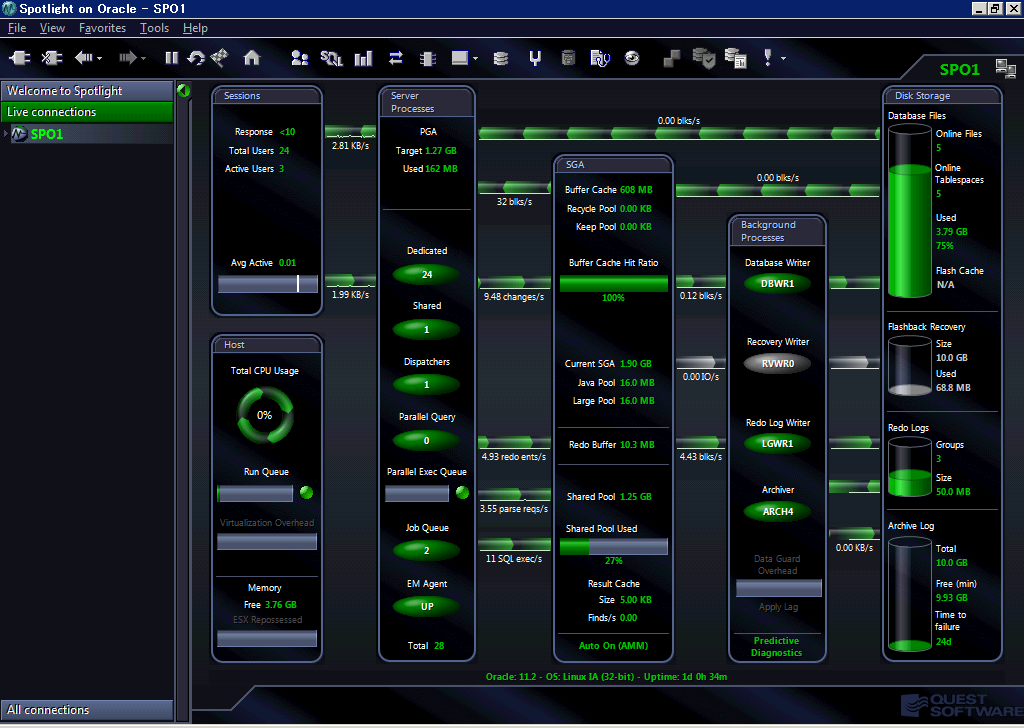Viewport: 1024px width, 728px height.
Task: Pause monitoring with the pause icon
Action: coord(172,58)
